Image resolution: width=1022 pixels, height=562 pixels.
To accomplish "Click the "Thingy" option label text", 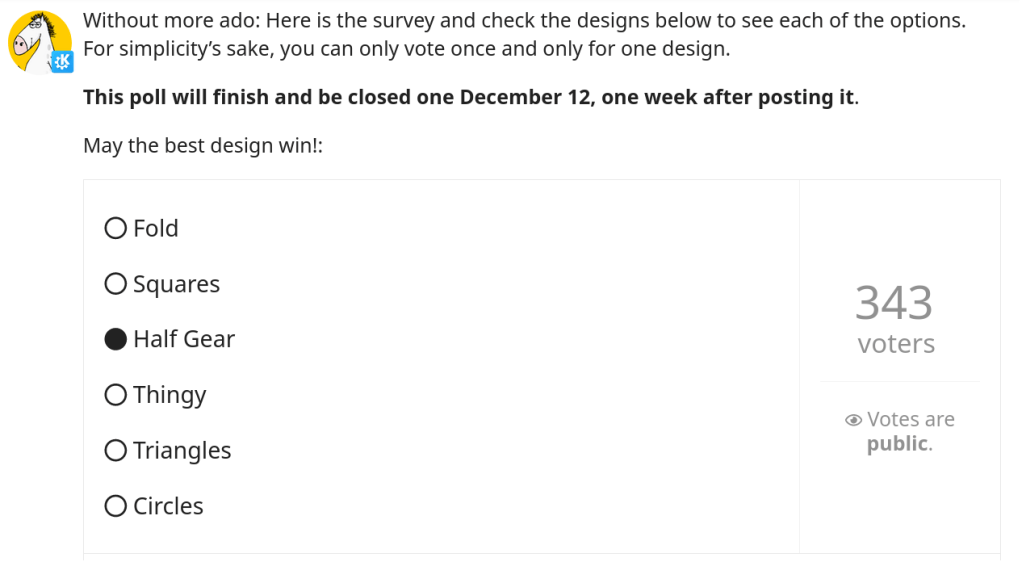I will [x=170, y=396].
